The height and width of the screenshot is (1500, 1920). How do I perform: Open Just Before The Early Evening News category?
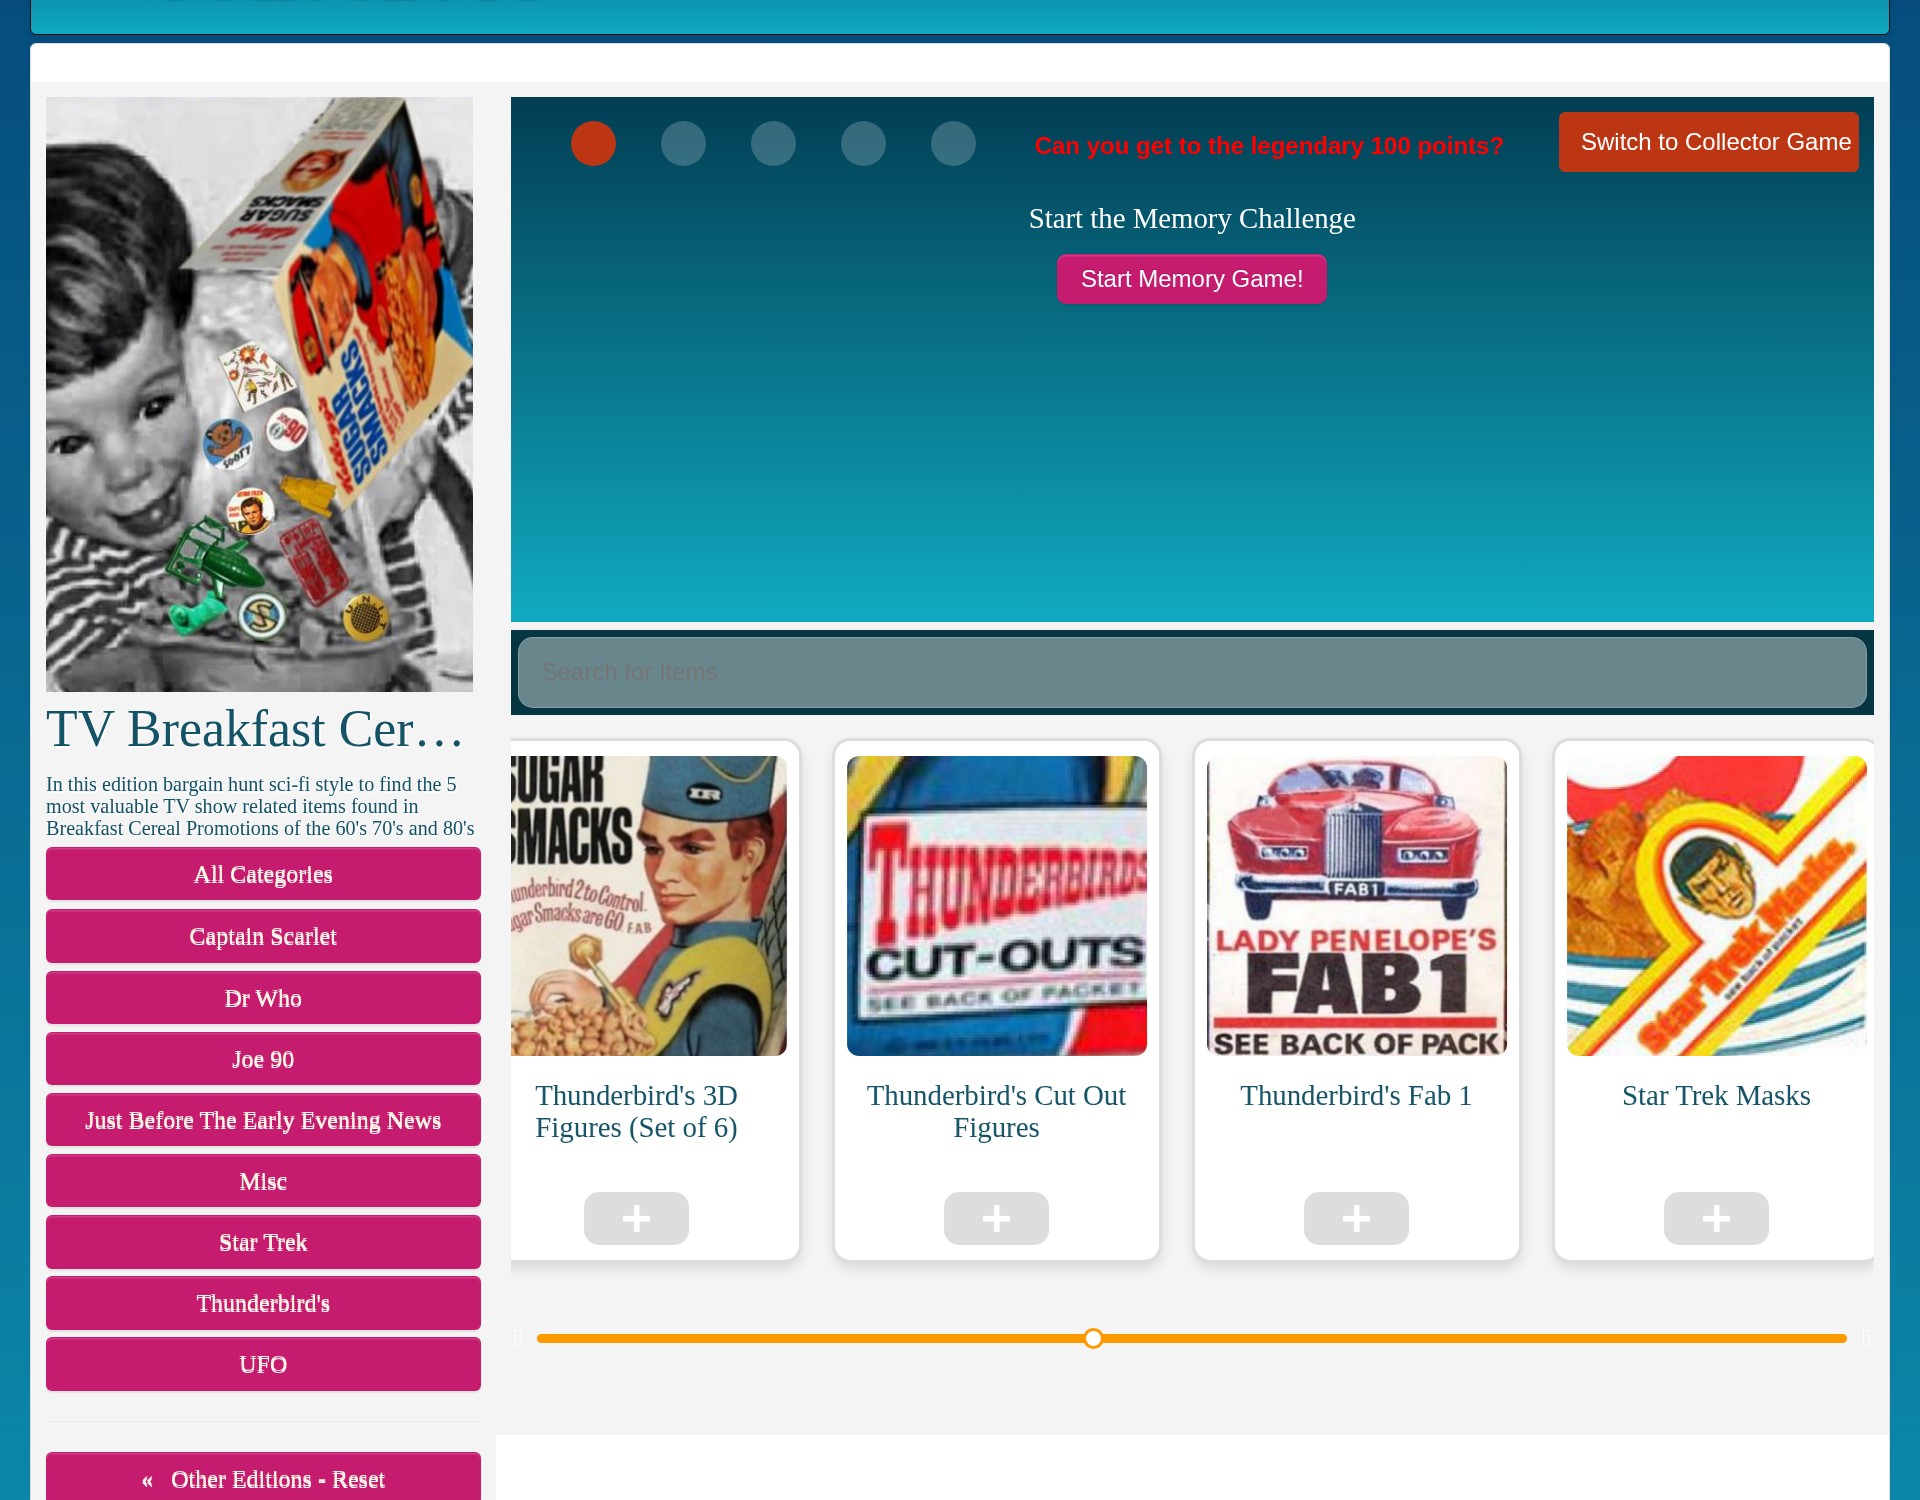coord(263,1120)
